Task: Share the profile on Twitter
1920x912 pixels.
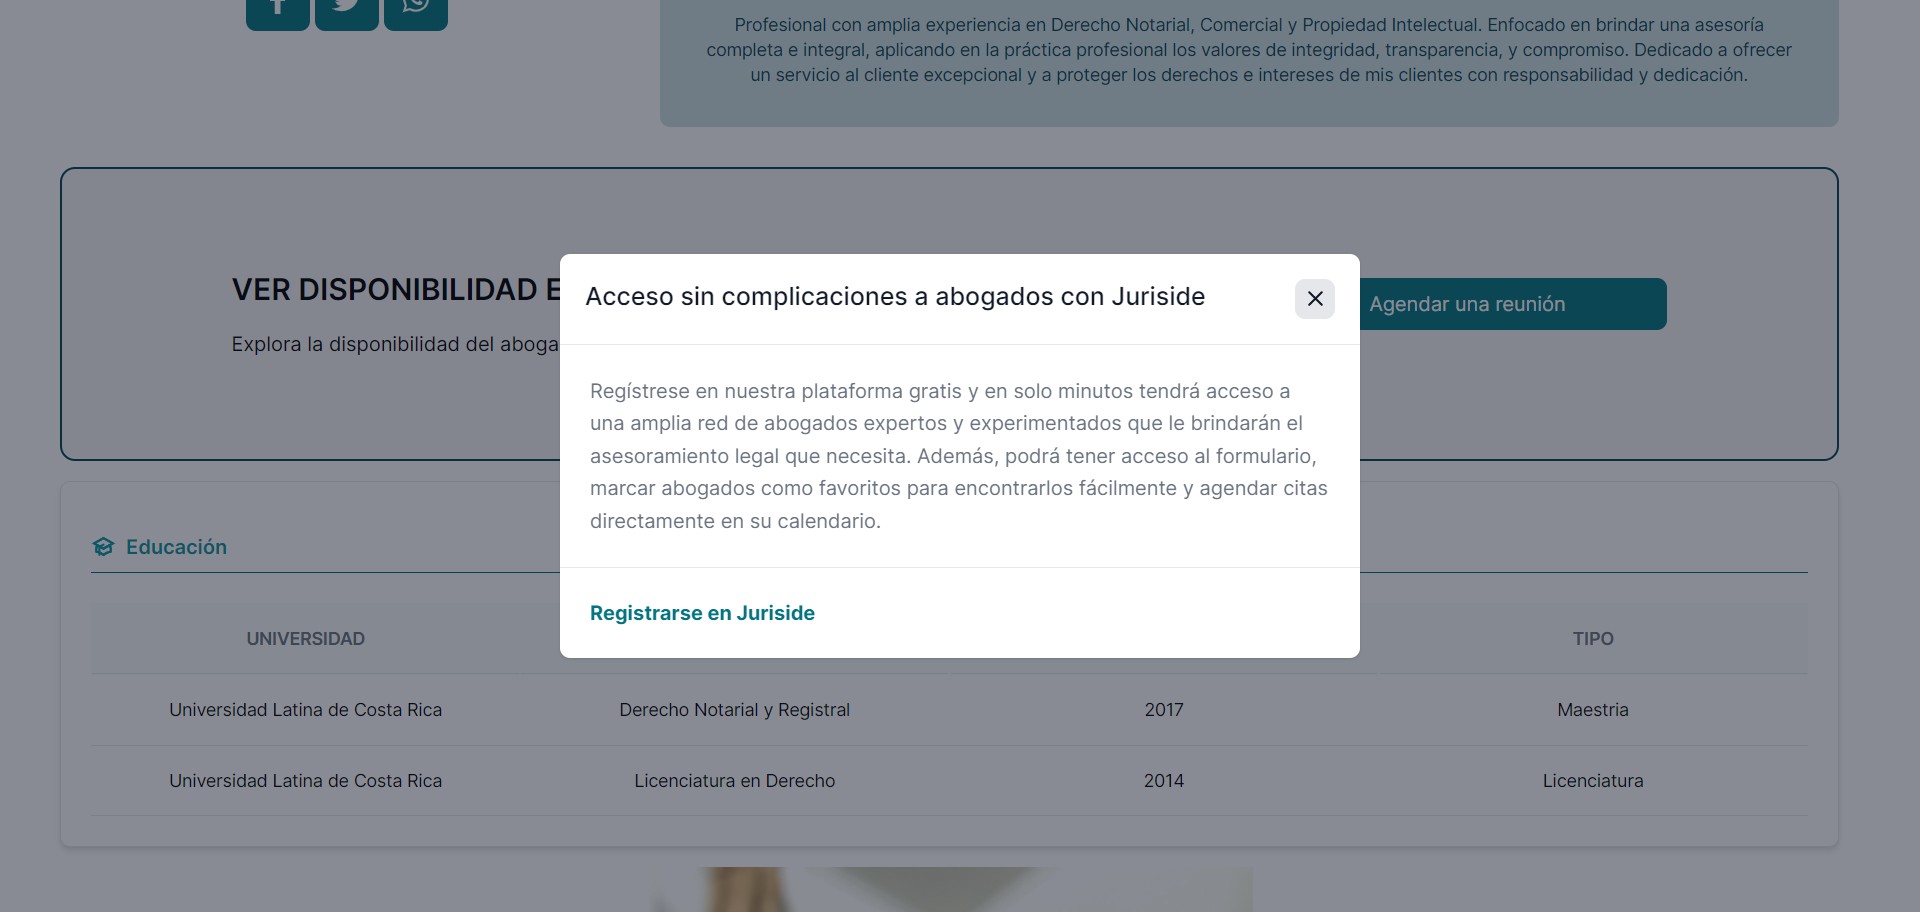Action: 347,10
